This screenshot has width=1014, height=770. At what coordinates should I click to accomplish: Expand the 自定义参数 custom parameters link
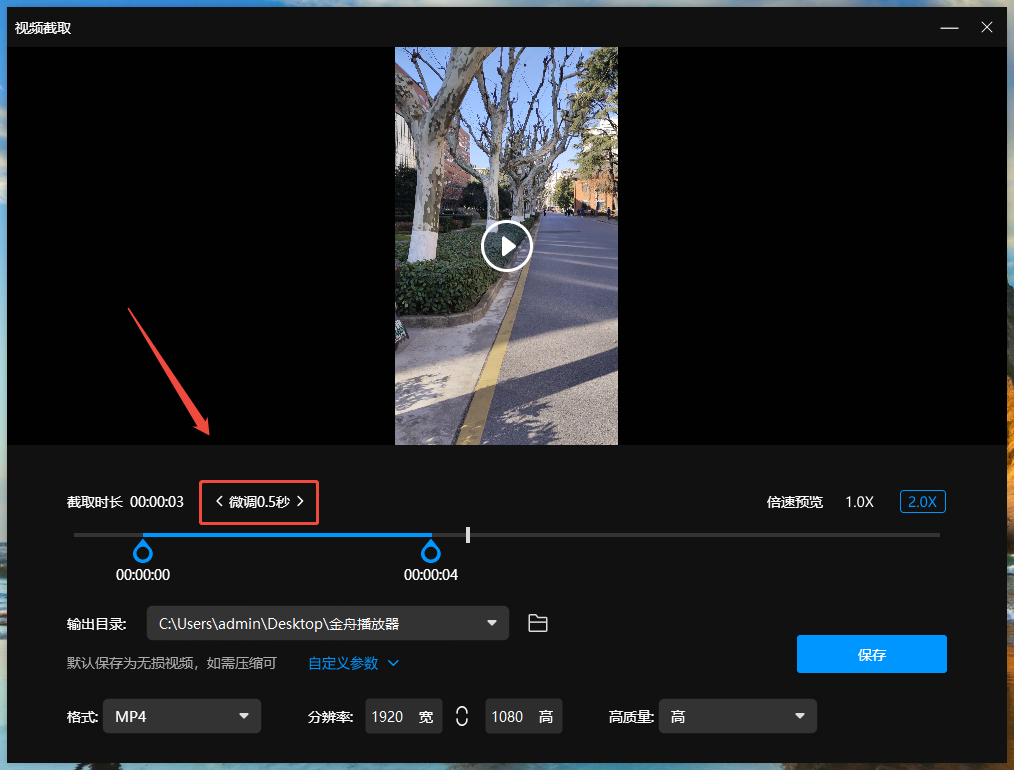pos(353,663)
